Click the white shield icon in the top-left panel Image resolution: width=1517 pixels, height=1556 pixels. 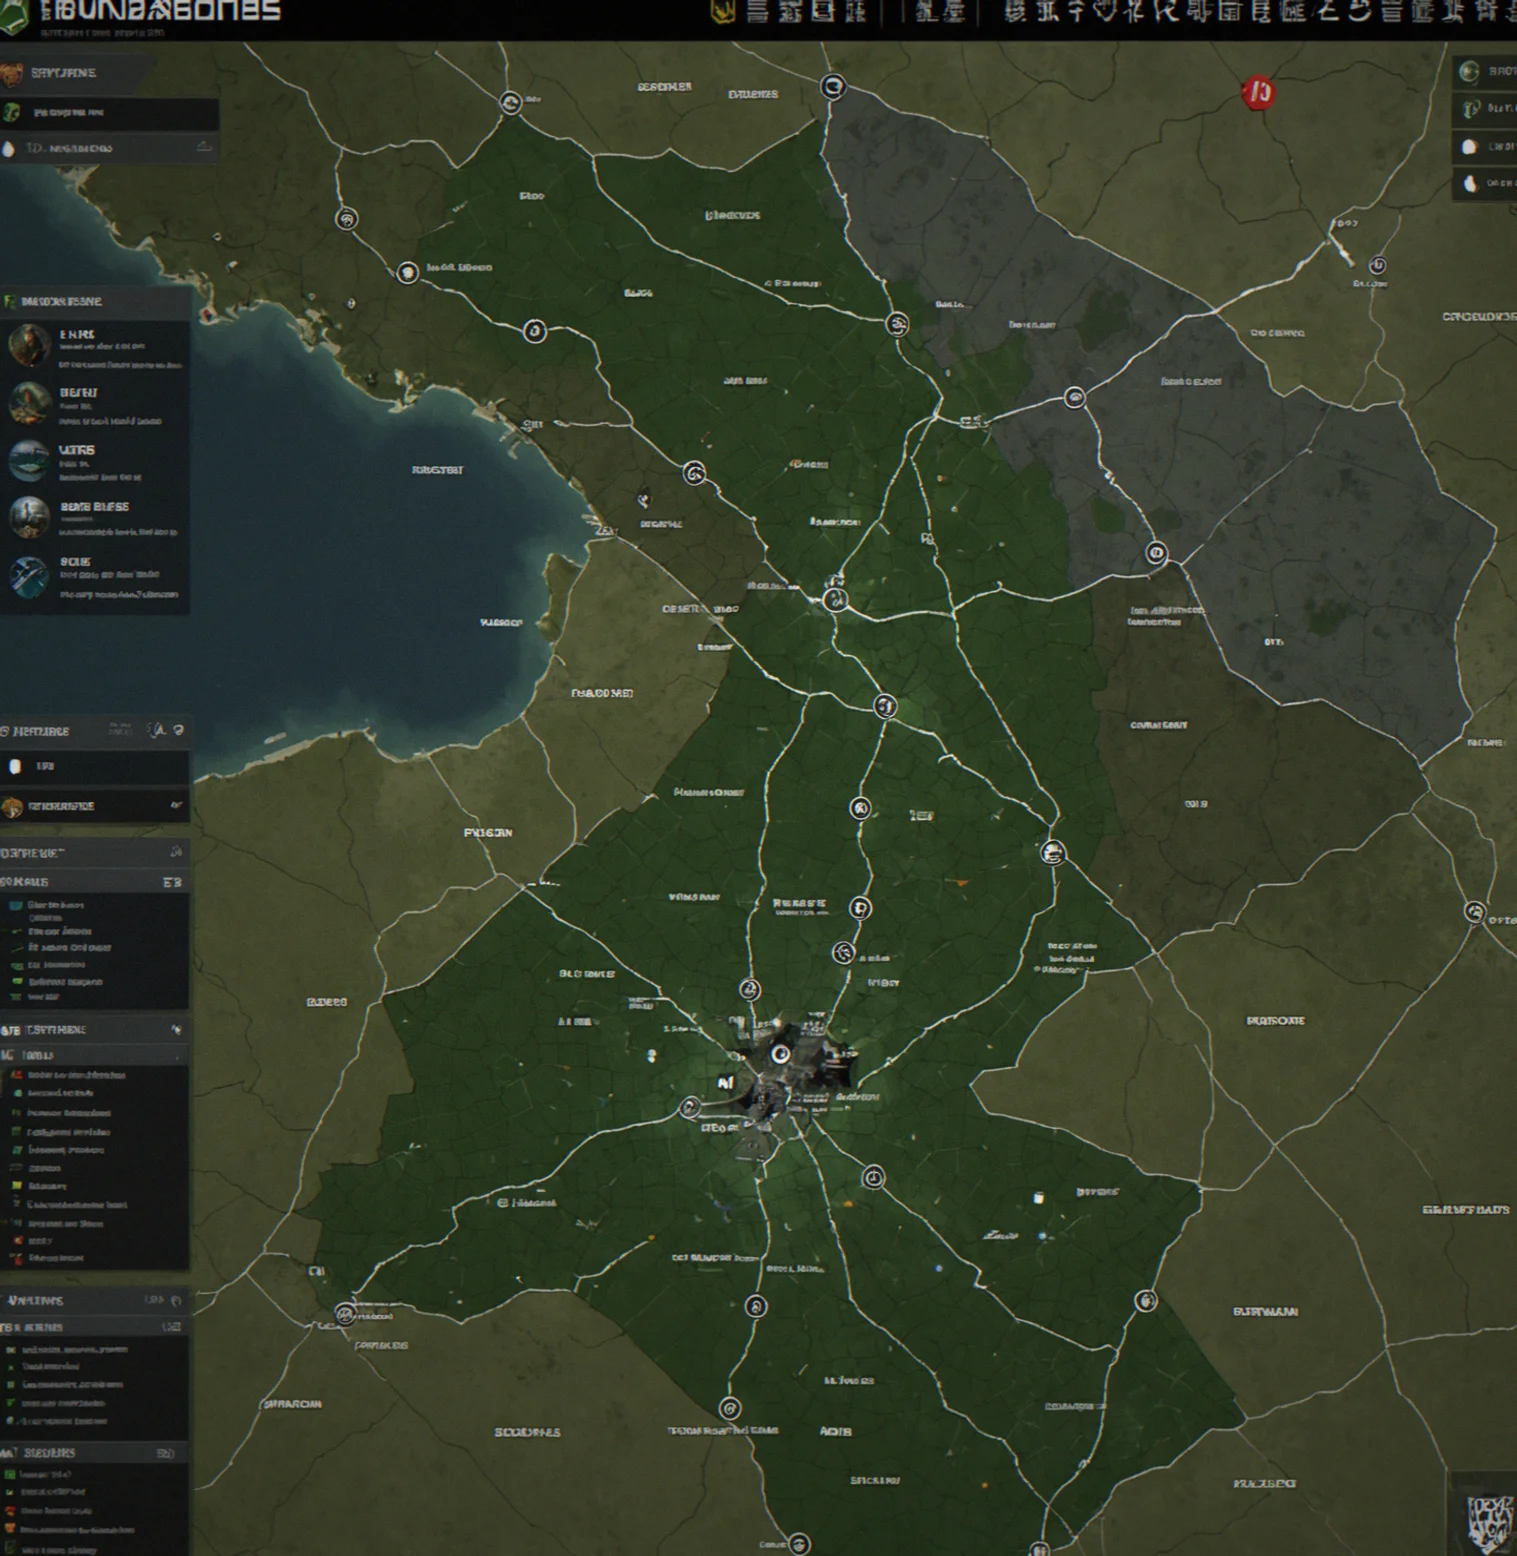pos(9,149)
